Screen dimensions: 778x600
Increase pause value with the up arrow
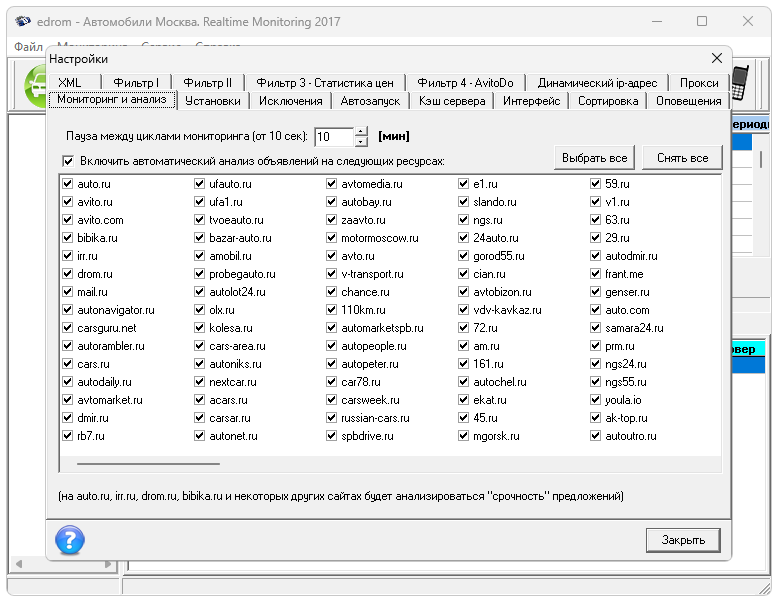point(362,132)
